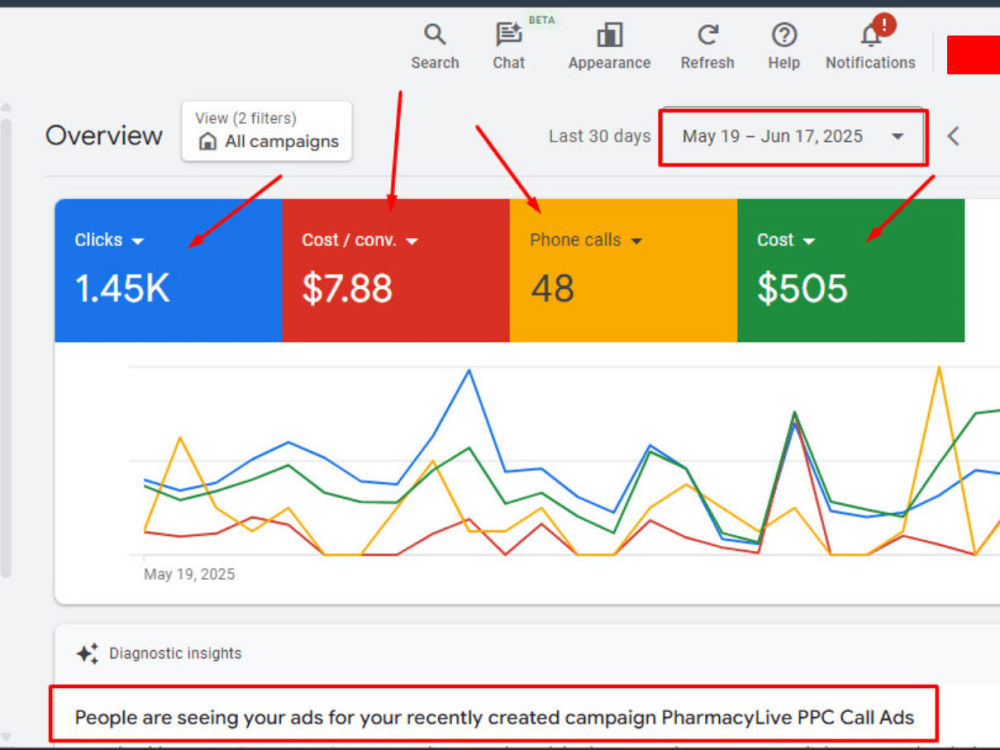The width and height of the screenshot is (1000, 750).
Task: Refresh the account data
Action: point(707,47)
